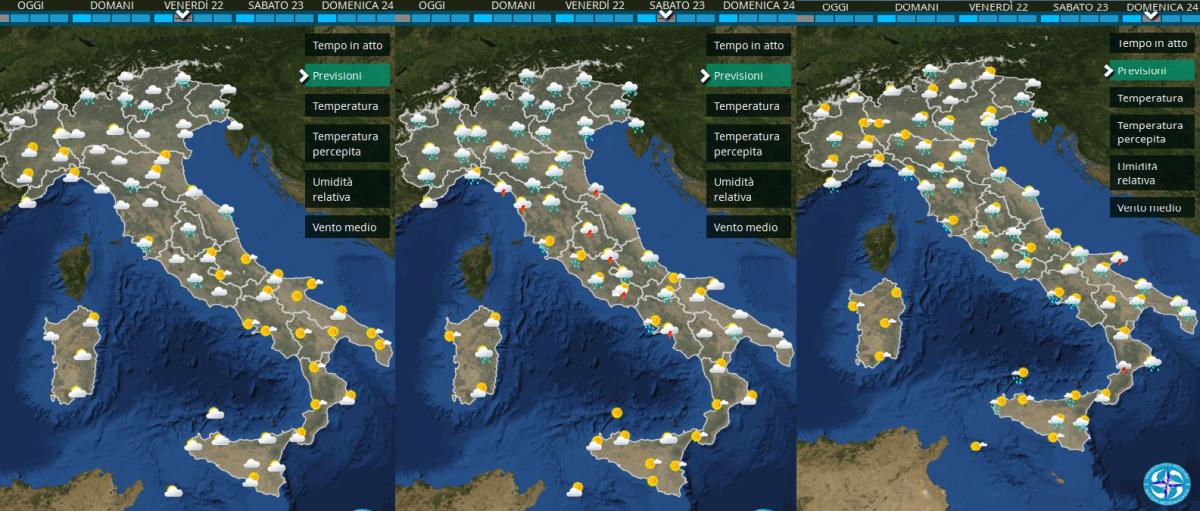Switch to OGGI in middle panel timeline

[431, 6]
